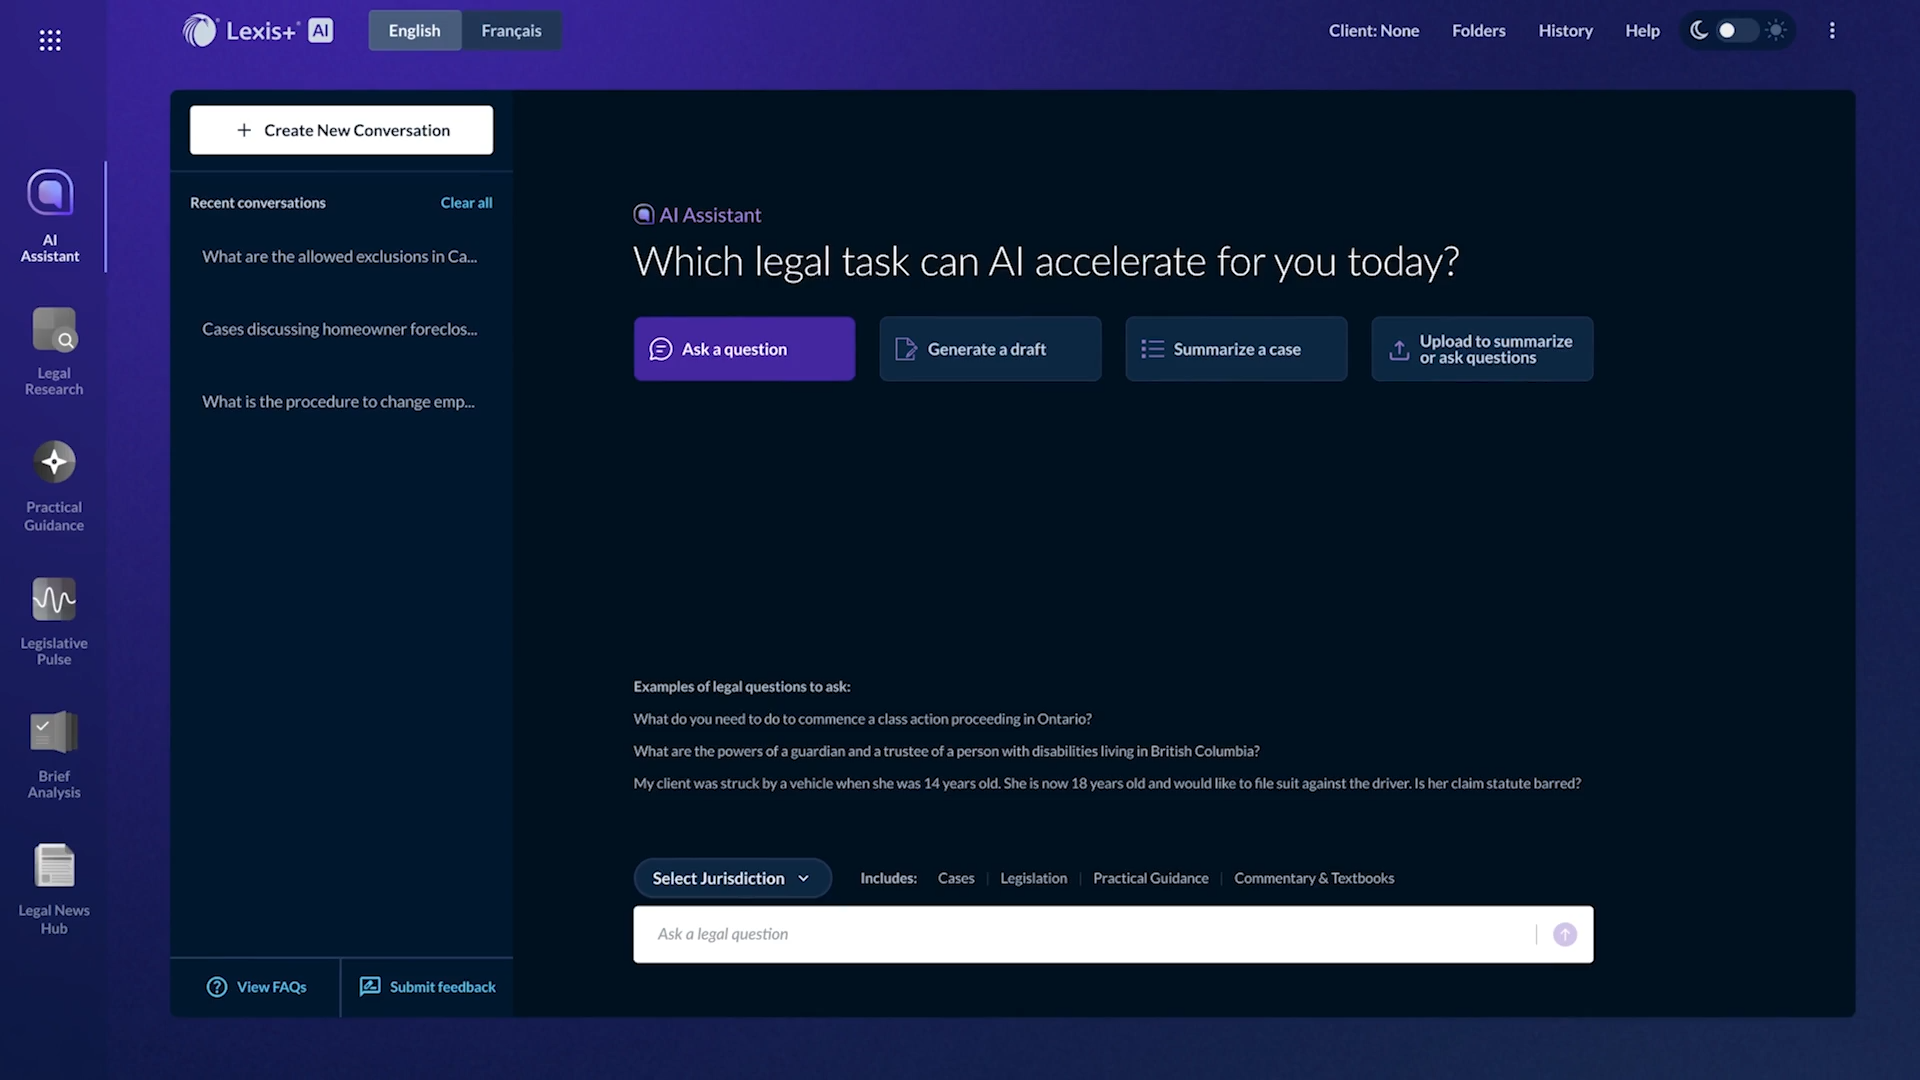Switch interface language to Français
The height and width of the screenshot is (1080, 1920).
click(x=511, y=31)
